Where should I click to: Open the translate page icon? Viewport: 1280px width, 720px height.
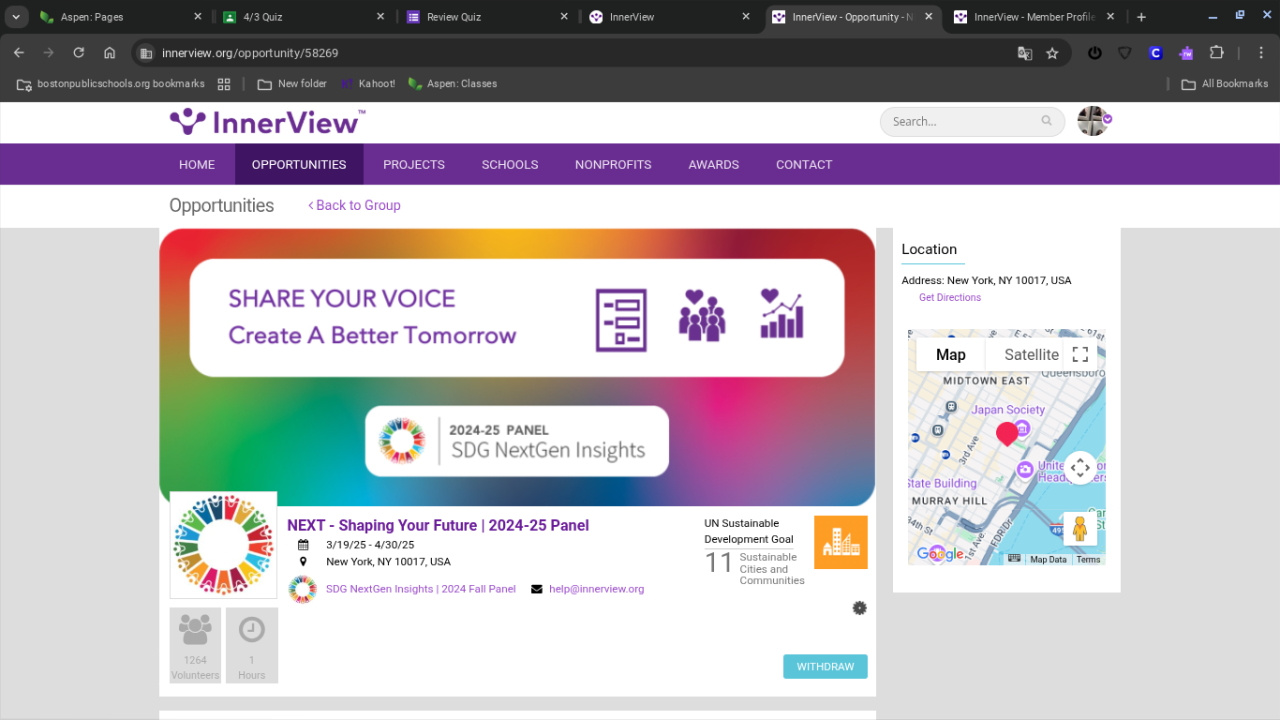point(1025,53)
